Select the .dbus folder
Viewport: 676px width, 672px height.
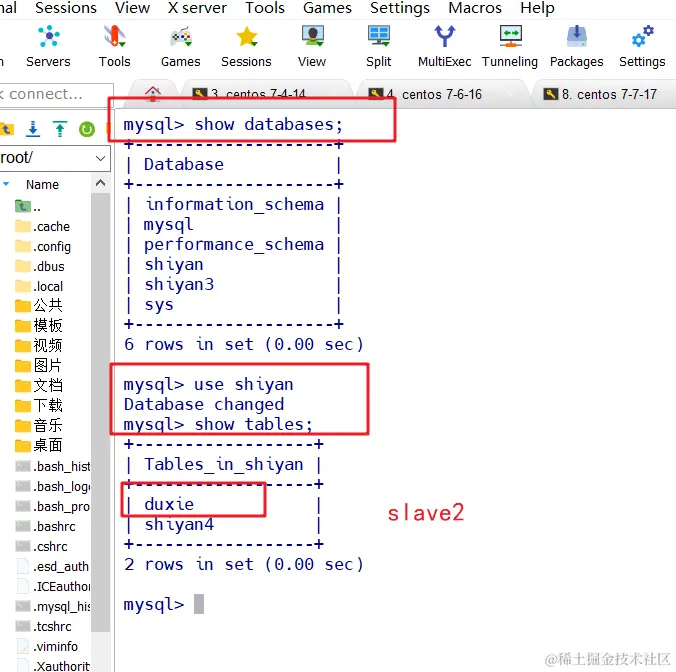point(40,266)
